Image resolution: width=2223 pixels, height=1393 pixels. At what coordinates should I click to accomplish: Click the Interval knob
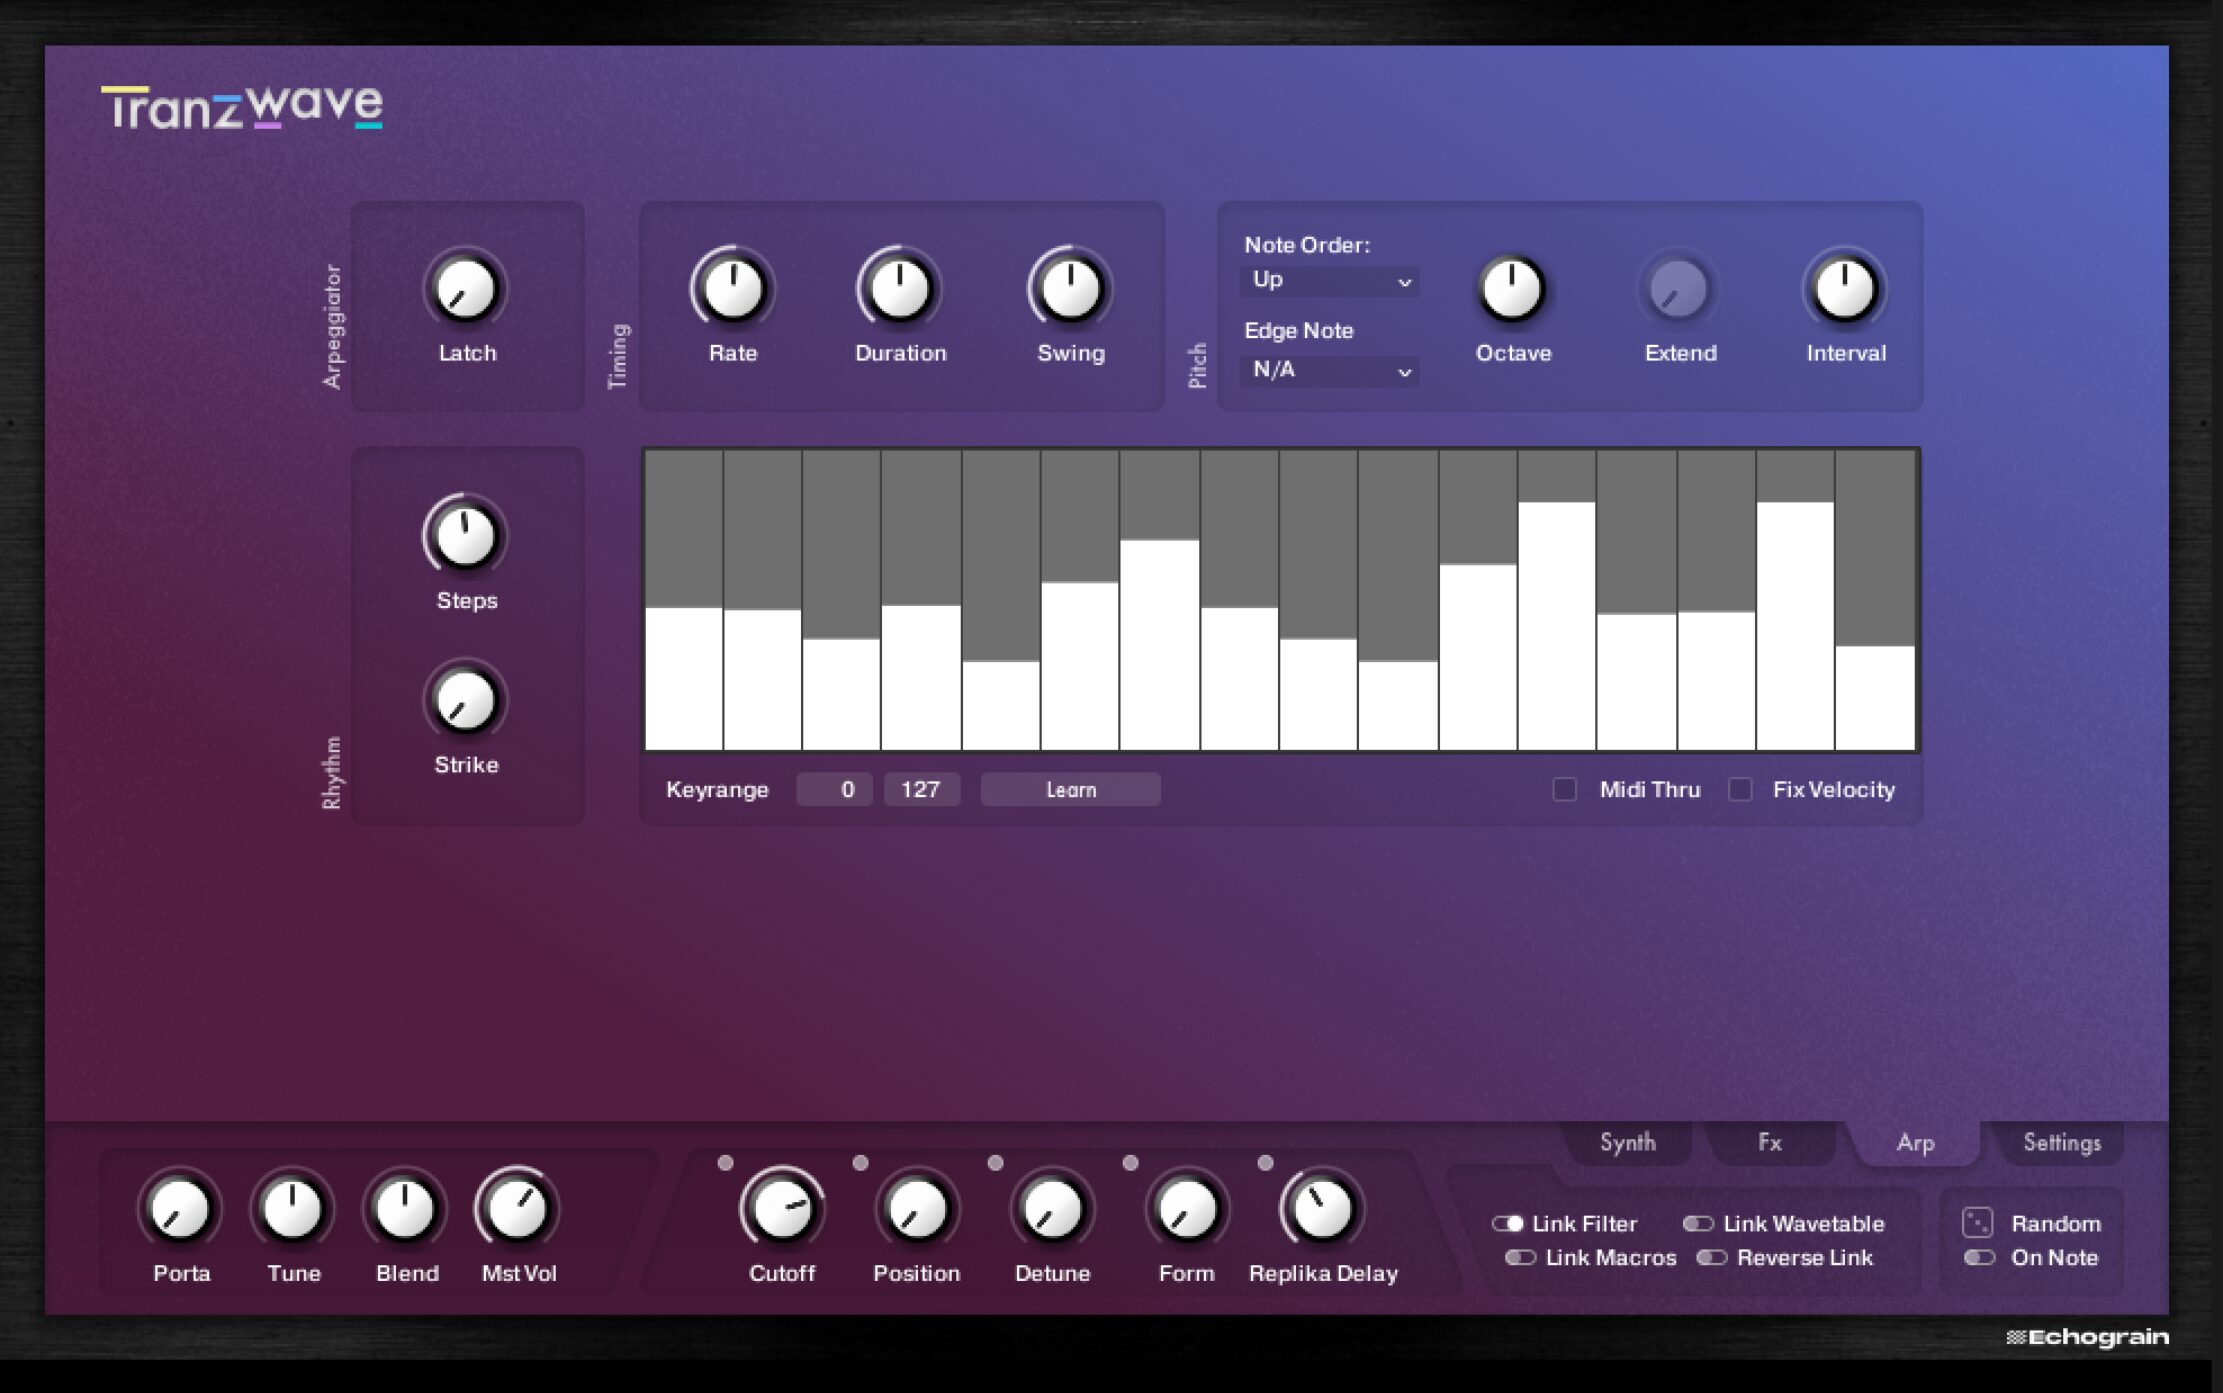1845,290
